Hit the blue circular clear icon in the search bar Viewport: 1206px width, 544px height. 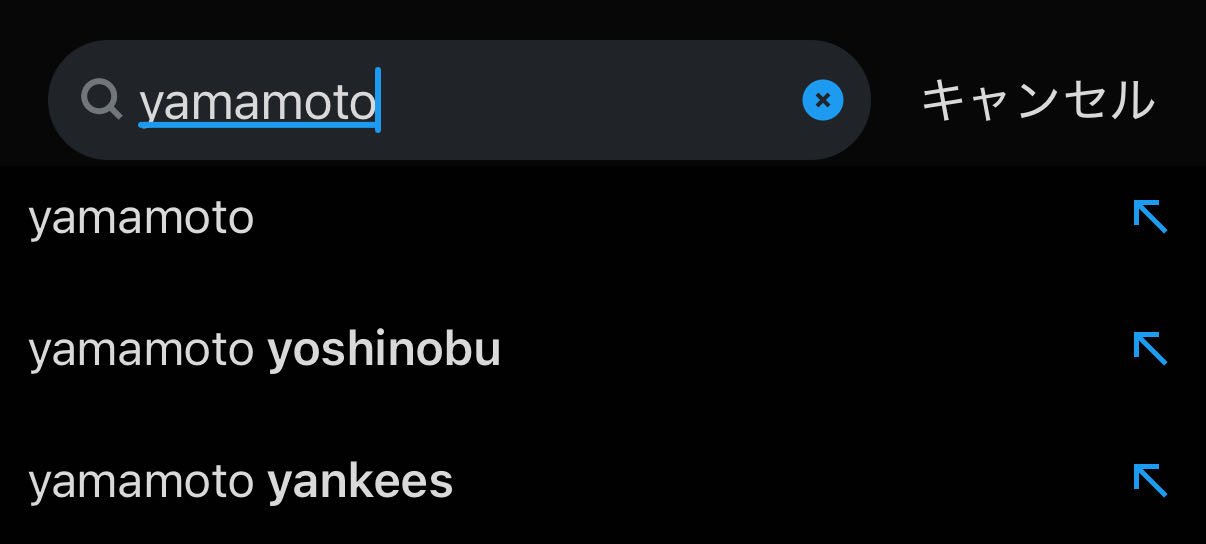822,100
